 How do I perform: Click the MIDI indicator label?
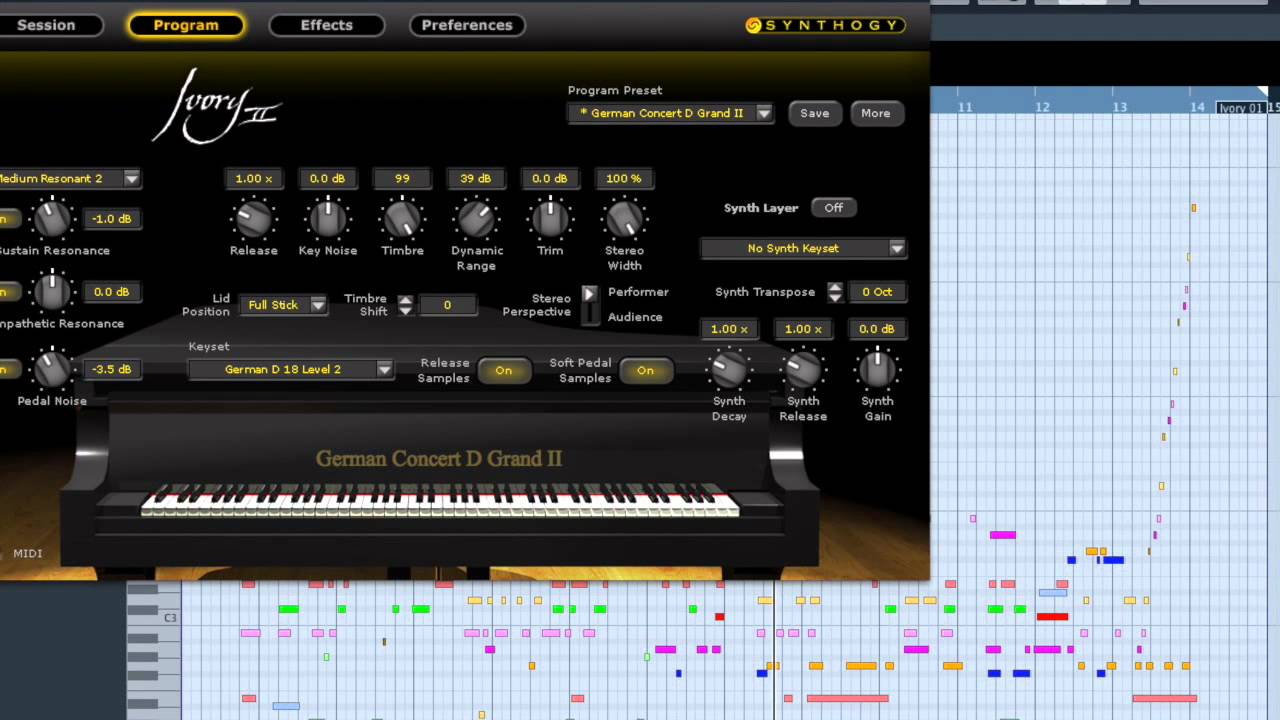[x=27, y=553]
